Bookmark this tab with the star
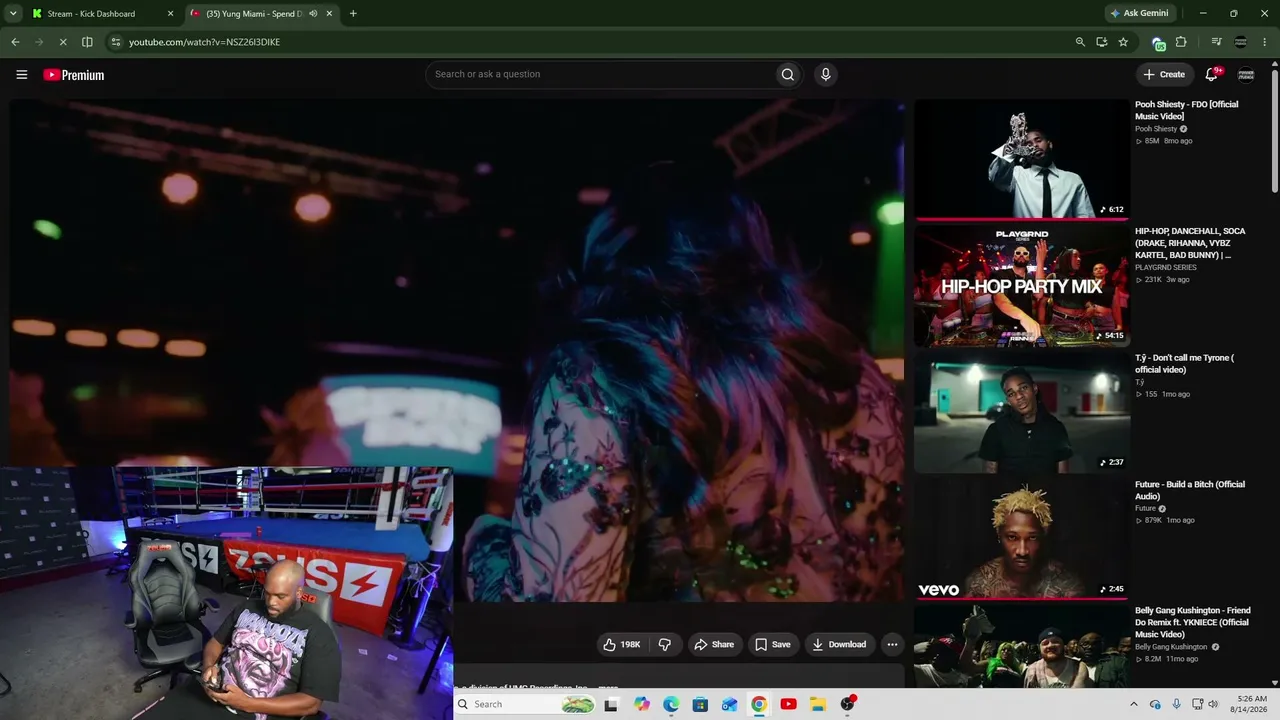 tap(1123, 42)
